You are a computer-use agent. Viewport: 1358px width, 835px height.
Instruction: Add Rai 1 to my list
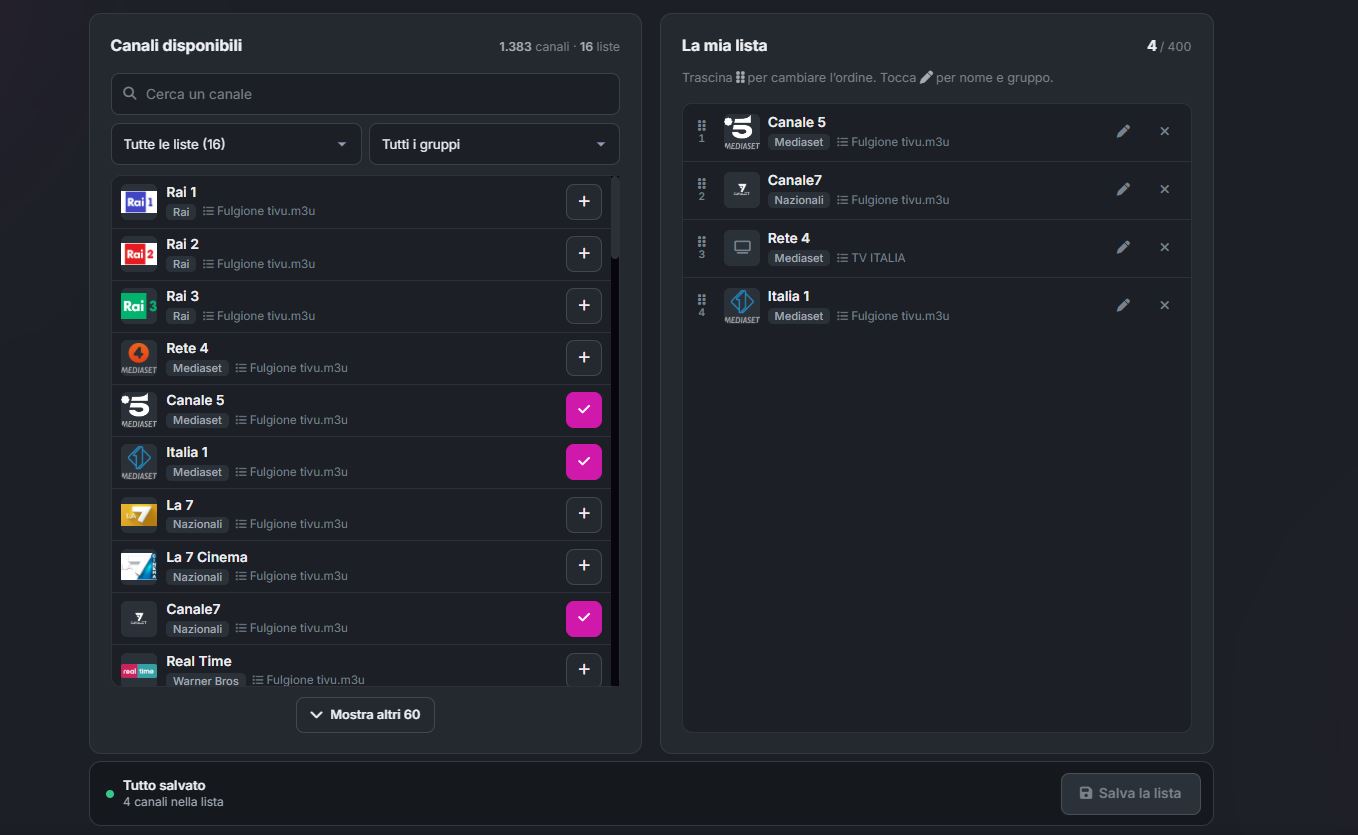point(584,202)
